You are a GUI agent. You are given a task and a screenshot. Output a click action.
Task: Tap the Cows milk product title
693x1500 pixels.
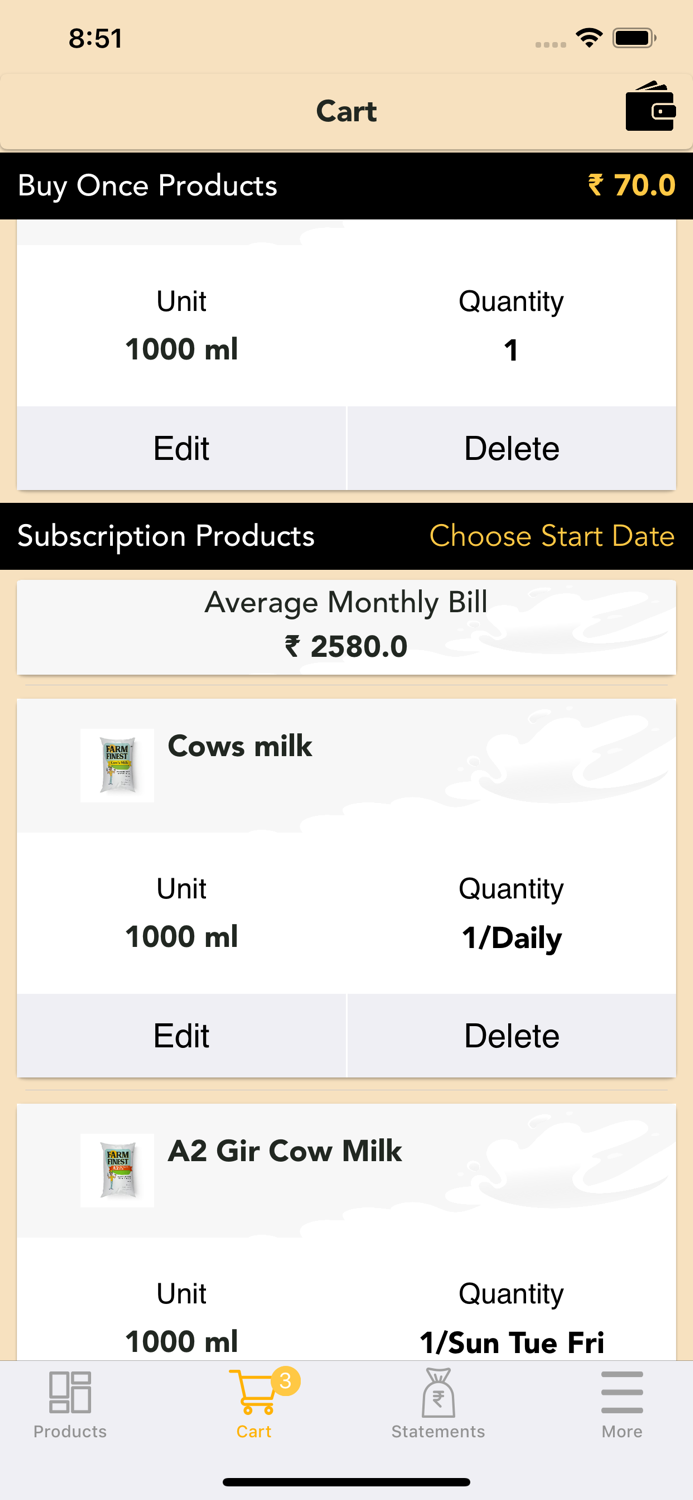(240, 746)
